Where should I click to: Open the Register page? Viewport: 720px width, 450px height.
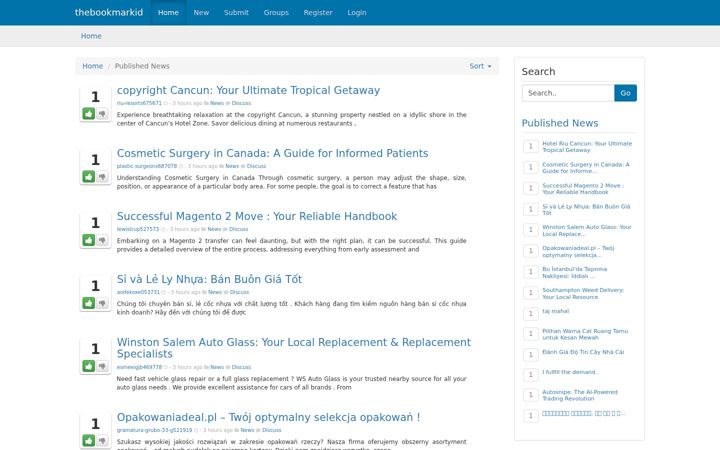pyautogui.click(x=318, y=12)
